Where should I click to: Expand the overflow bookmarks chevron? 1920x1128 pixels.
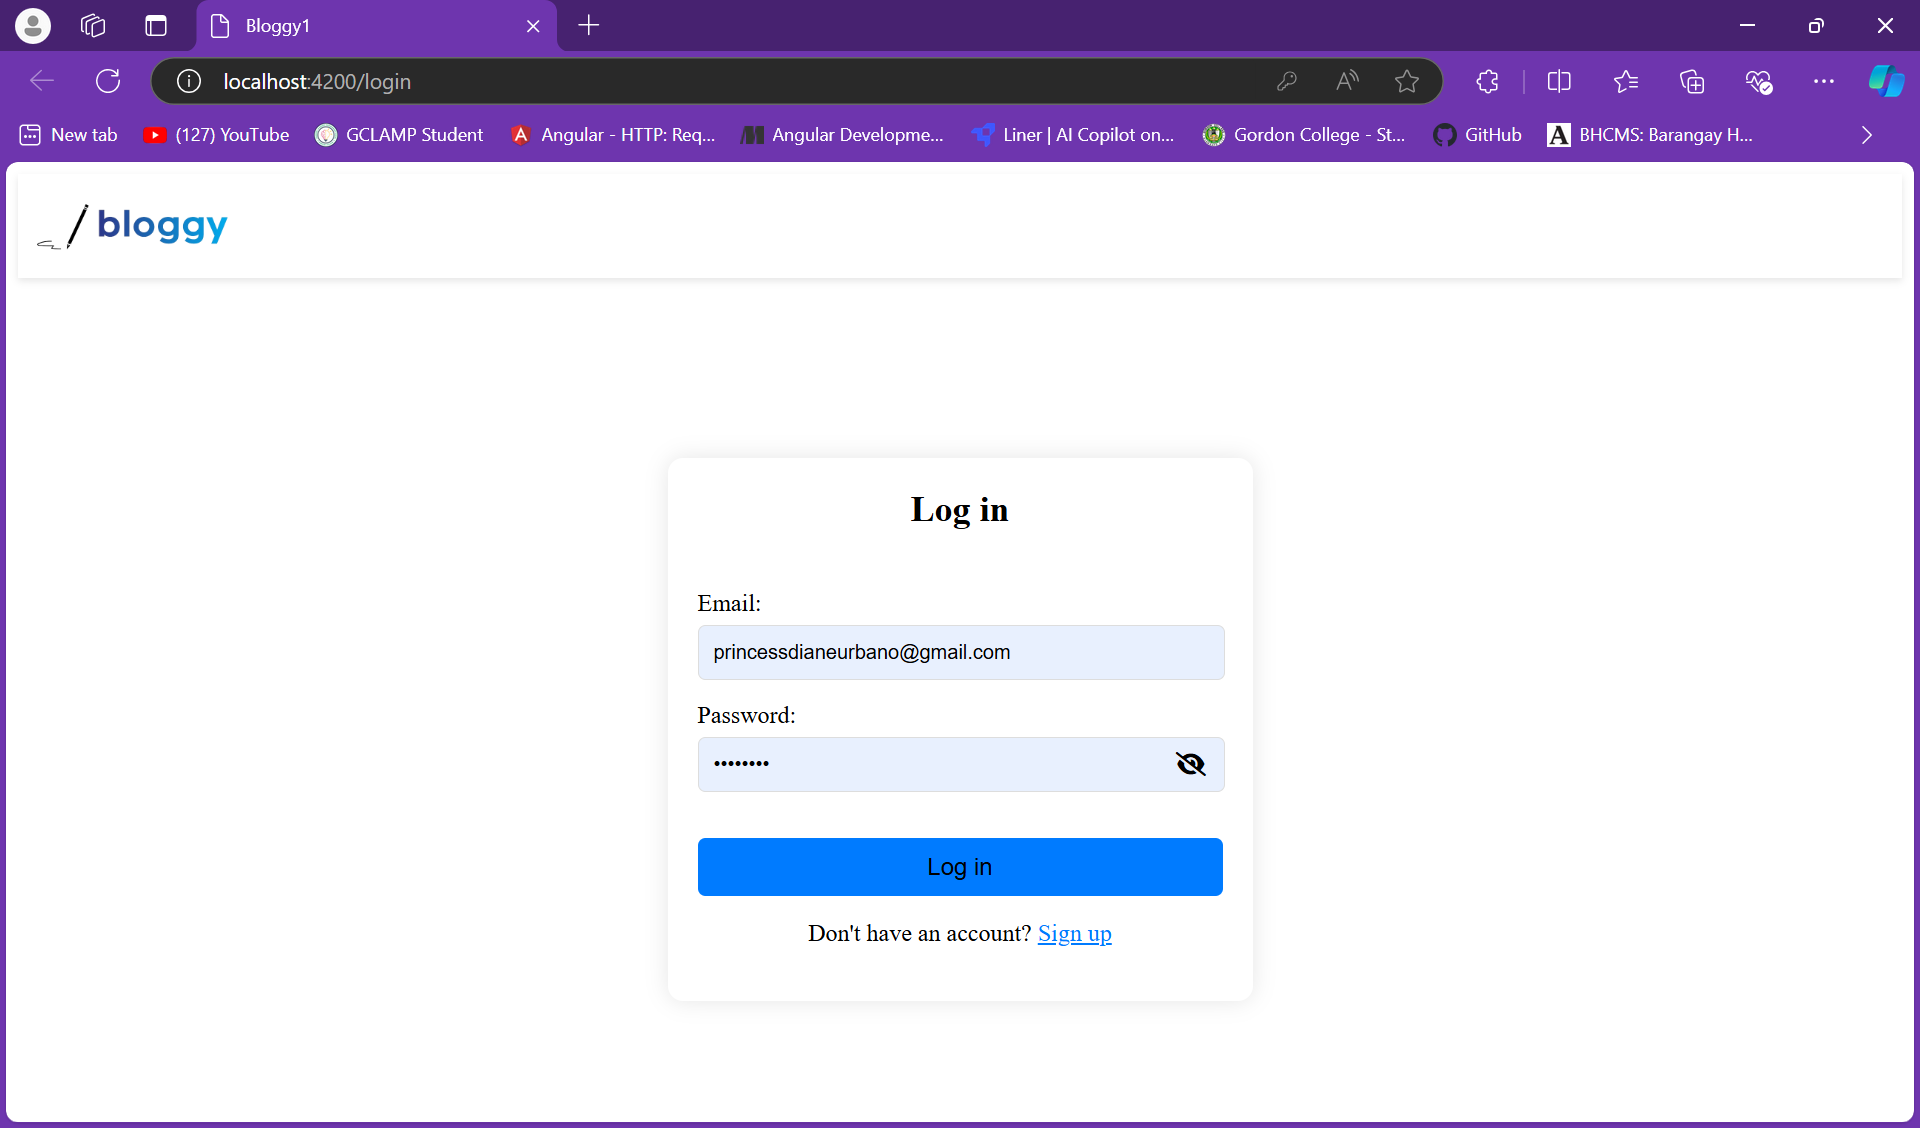click(1866, 134)
